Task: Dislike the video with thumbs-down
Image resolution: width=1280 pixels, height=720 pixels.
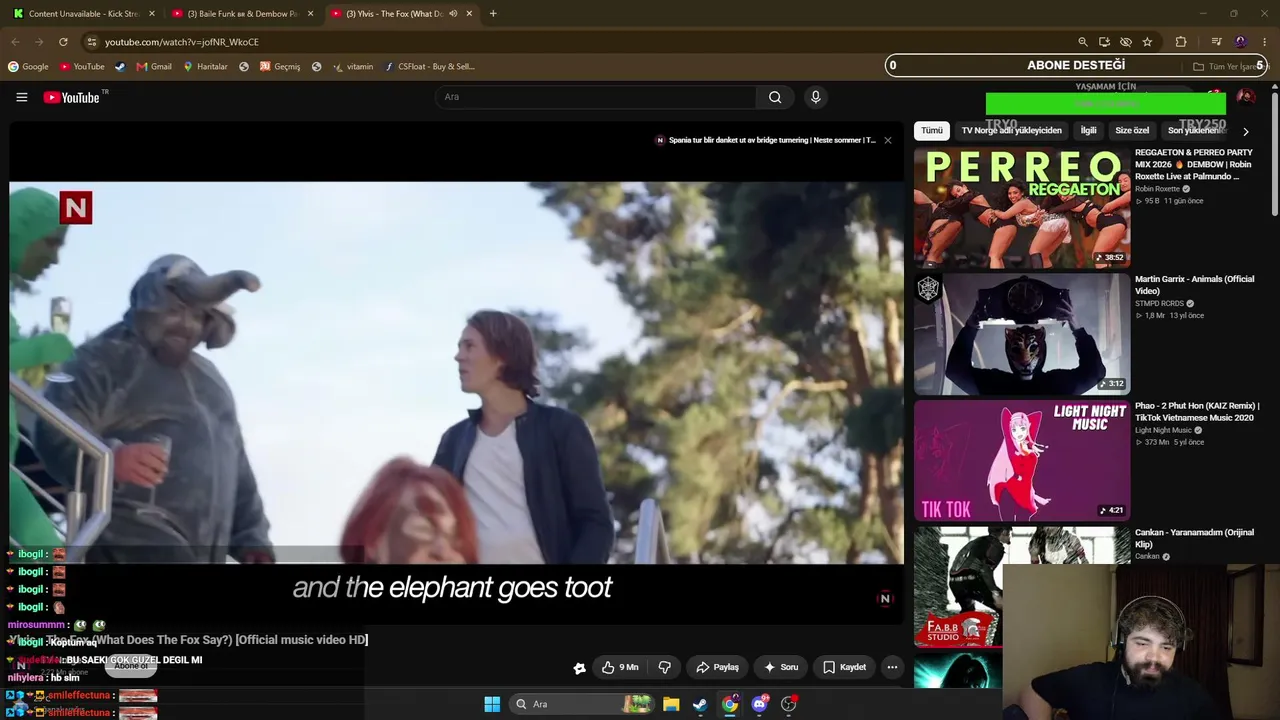Action: [x=664, y=667]
